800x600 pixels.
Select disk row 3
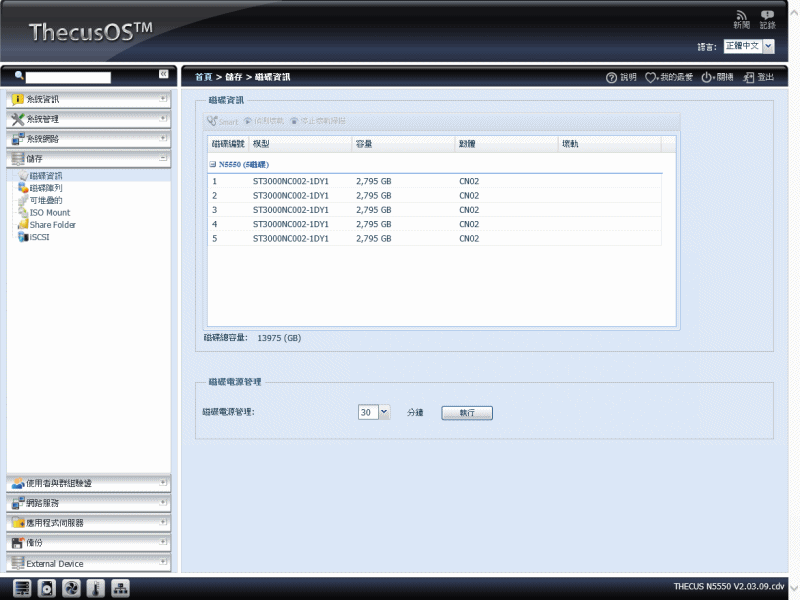435,210
